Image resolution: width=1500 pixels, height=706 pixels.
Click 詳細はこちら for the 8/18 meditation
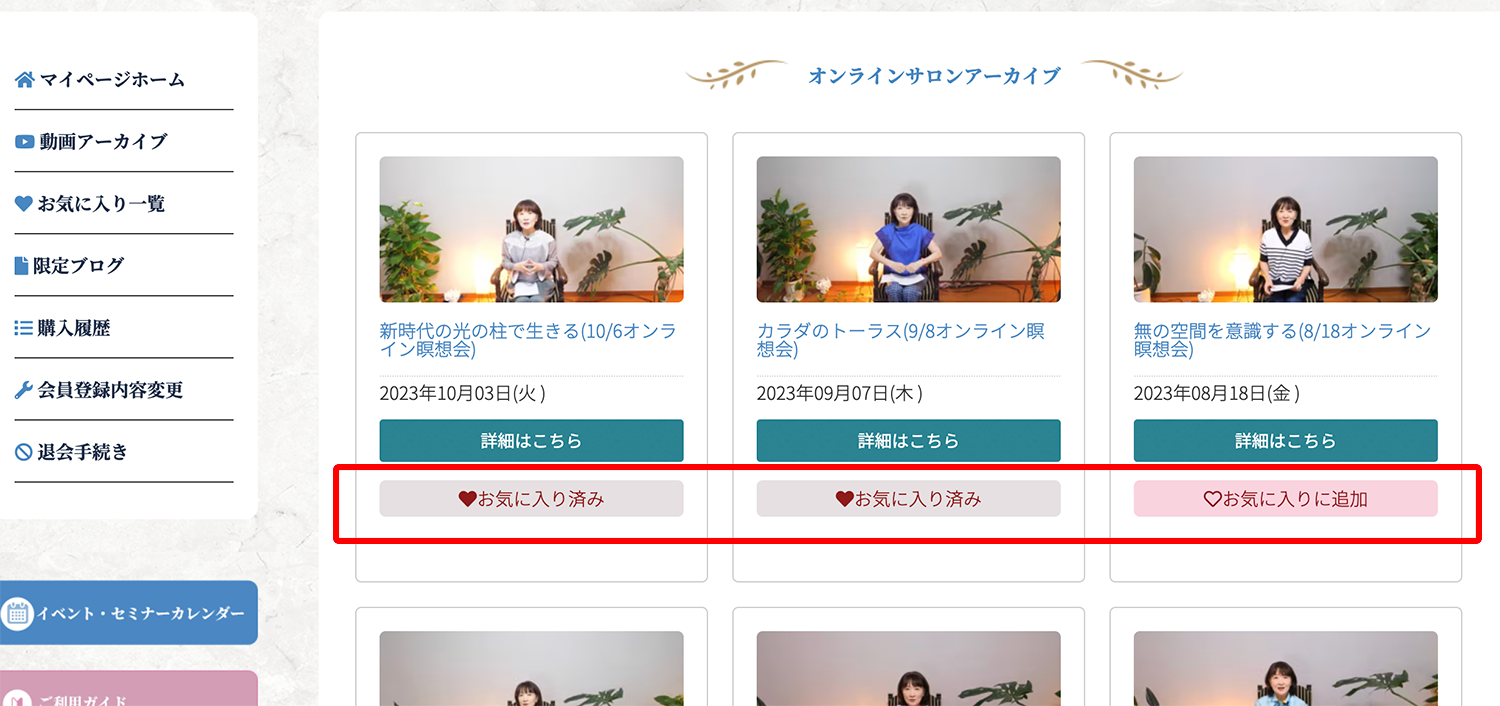pos(1285,440)
